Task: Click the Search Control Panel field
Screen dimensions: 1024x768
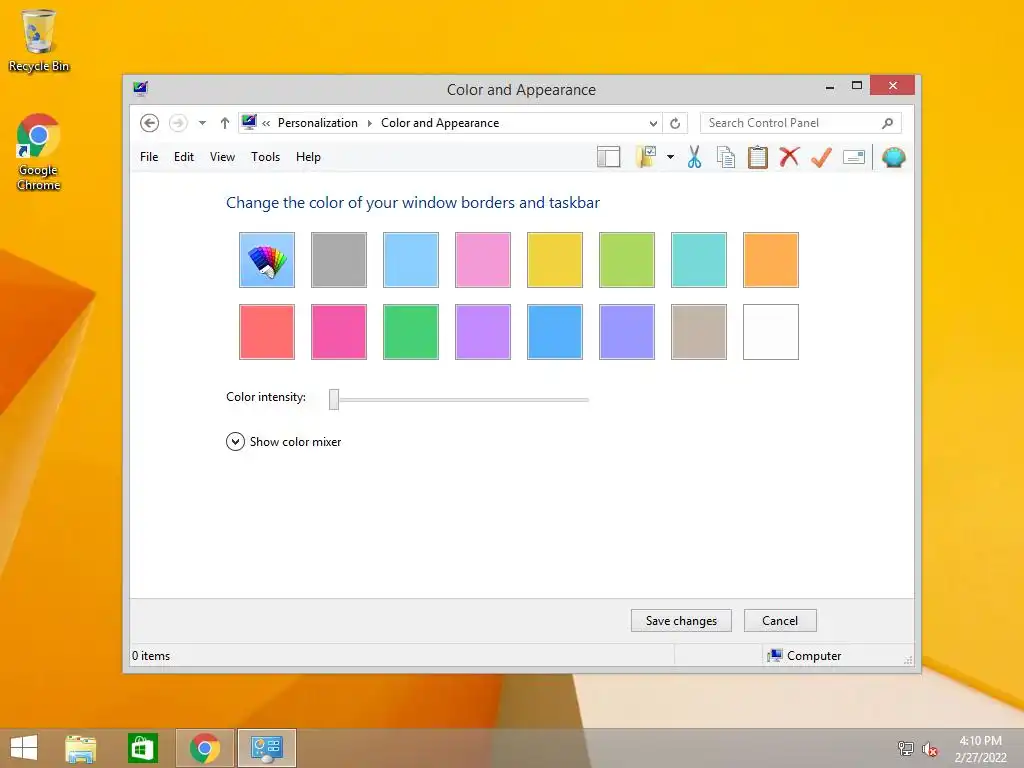Action: coord(801,123)
